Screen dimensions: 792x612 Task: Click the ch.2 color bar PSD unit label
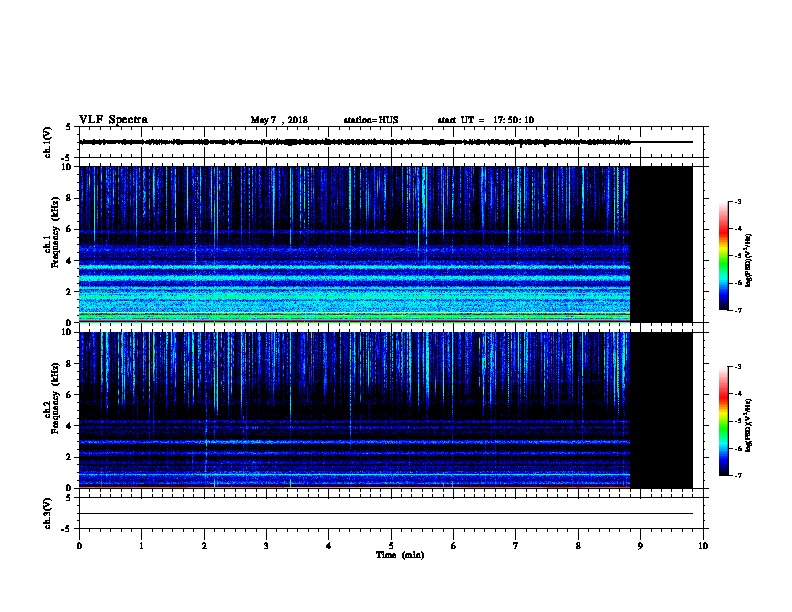coord(749,426)
